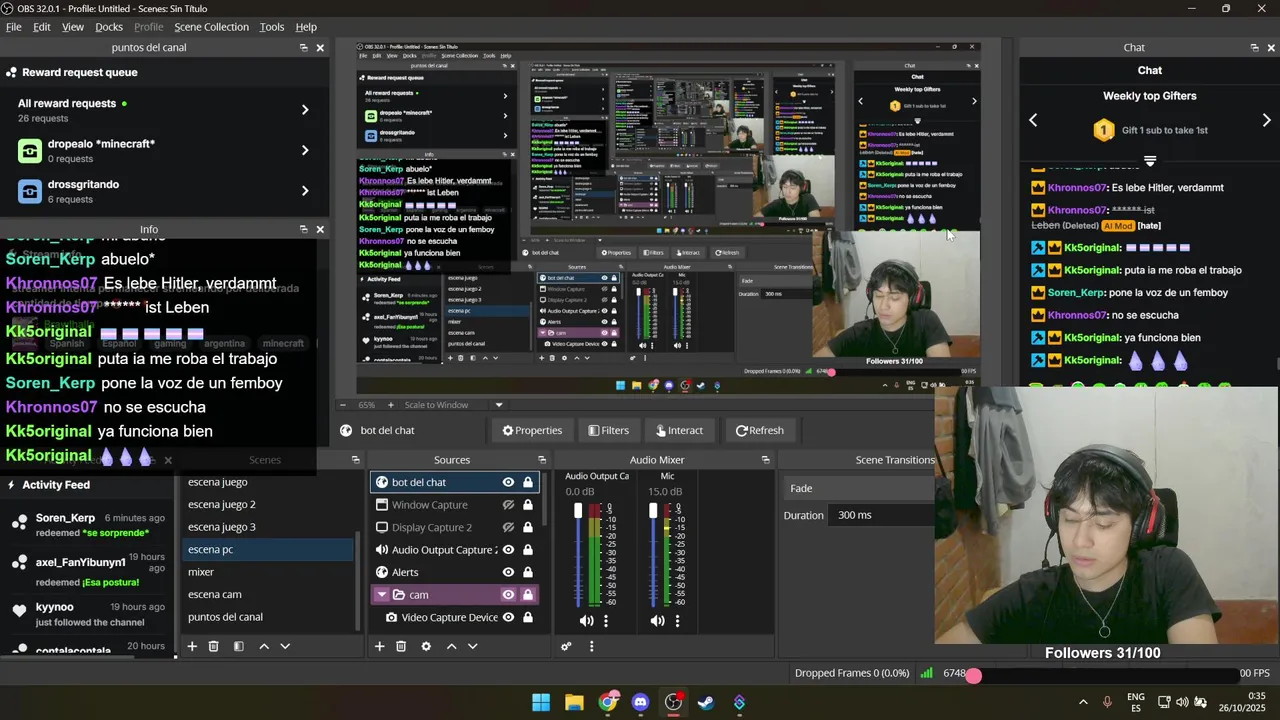Go to previous chat leaderboard with left arrow
This screenshot has width=1280, height=720.
tap(1033, 120)
